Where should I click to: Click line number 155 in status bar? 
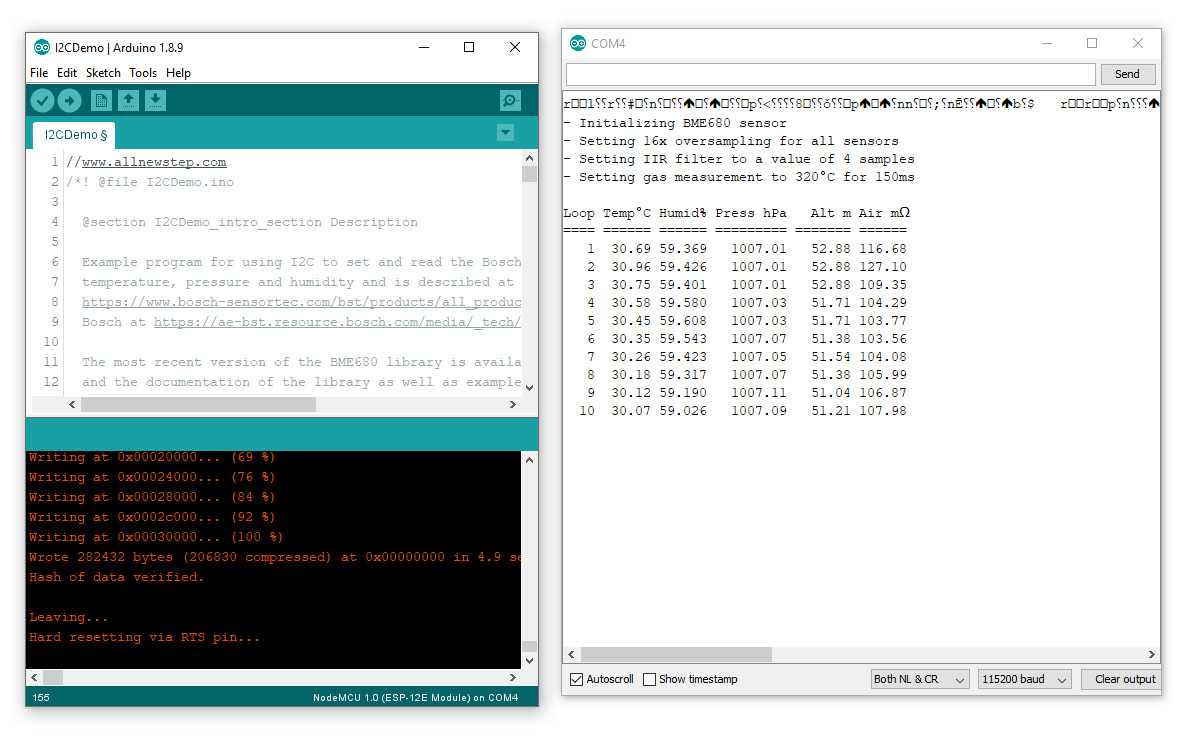(41, 697)
